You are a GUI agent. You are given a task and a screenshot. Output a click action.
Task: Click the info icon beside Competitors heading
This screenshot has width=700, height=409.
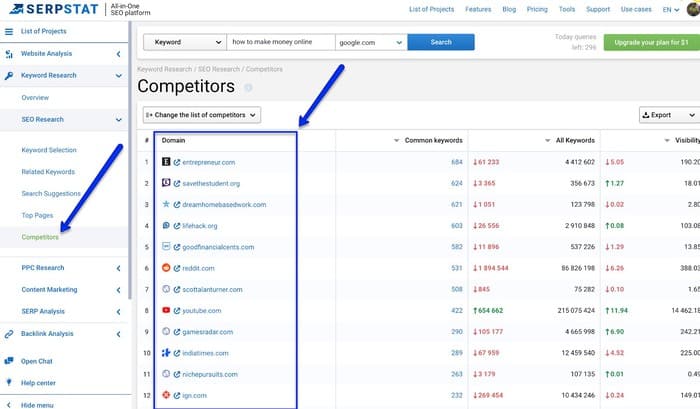(248, 88)
